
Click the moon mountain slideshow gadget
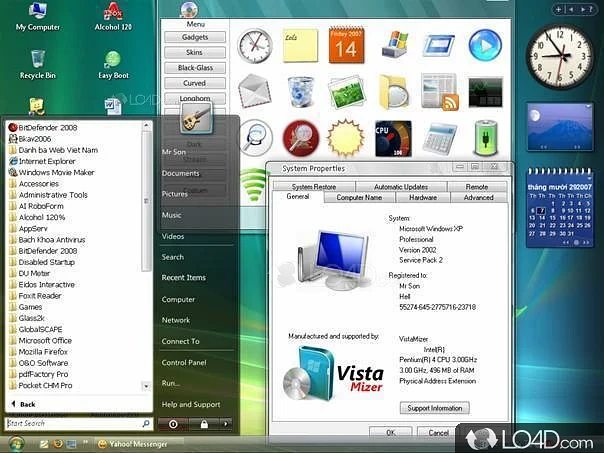tap(560, 126)
